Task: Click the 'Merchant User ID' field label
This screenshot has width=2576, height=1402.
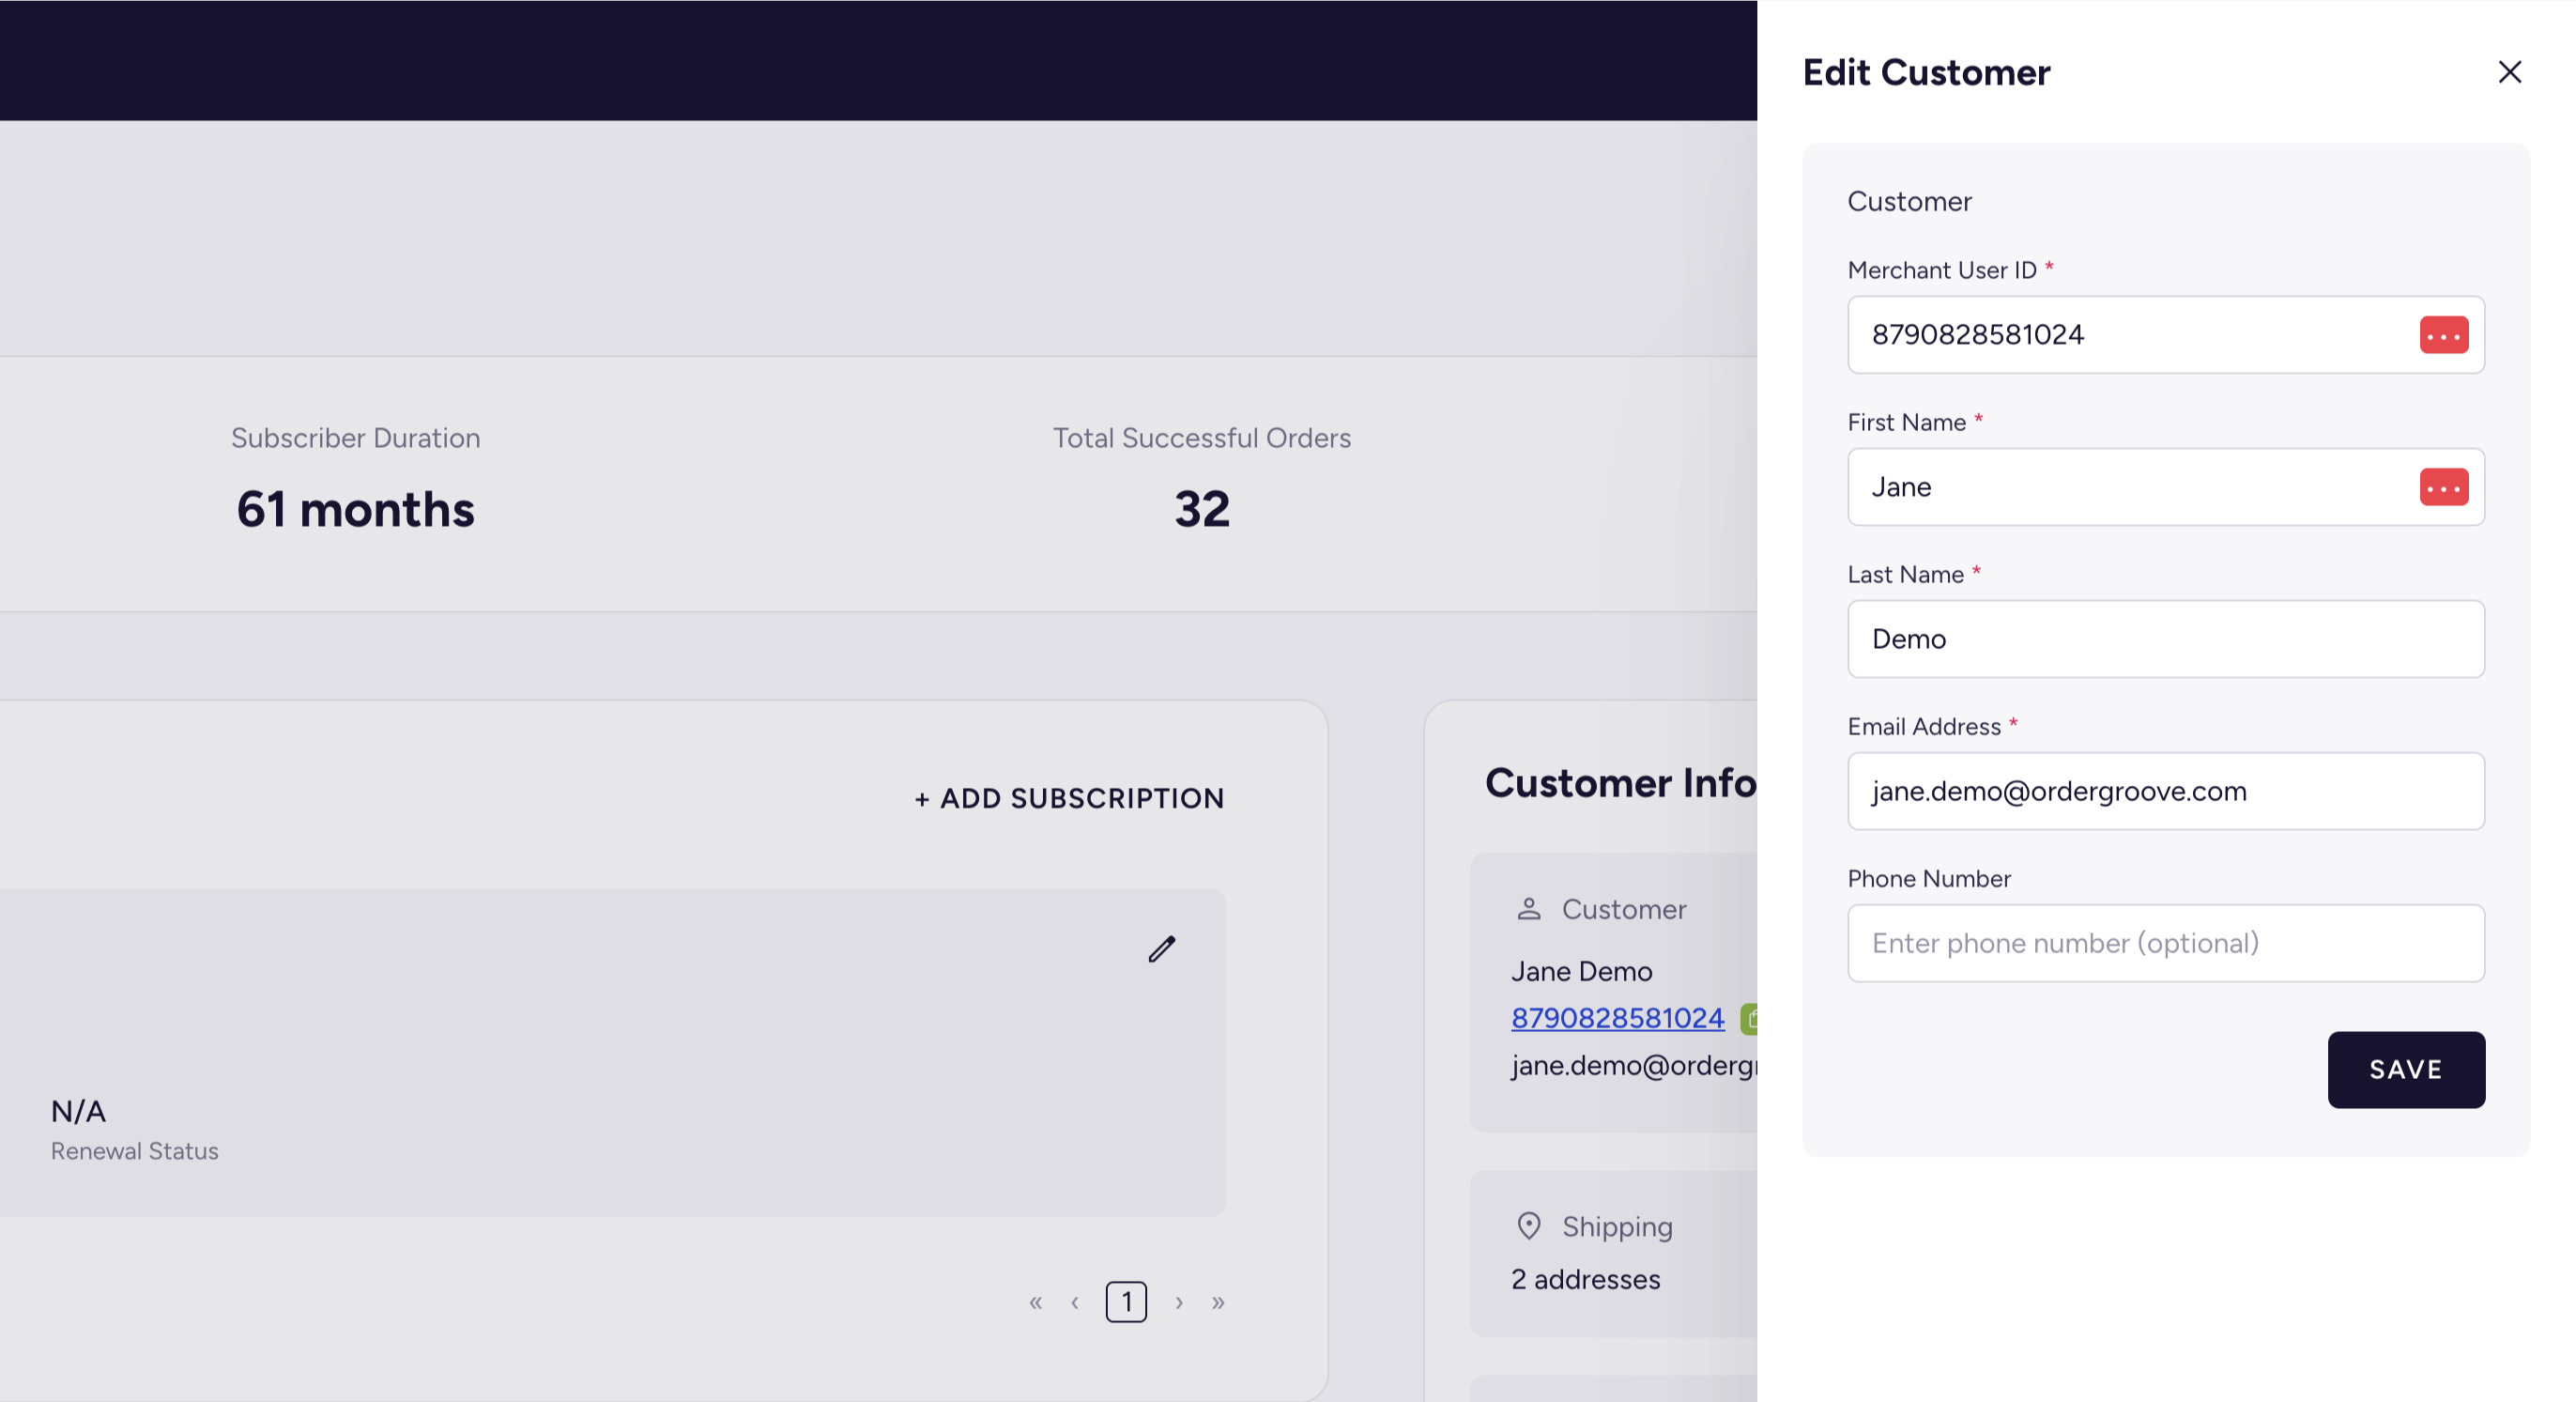Action: [1942, 270]
